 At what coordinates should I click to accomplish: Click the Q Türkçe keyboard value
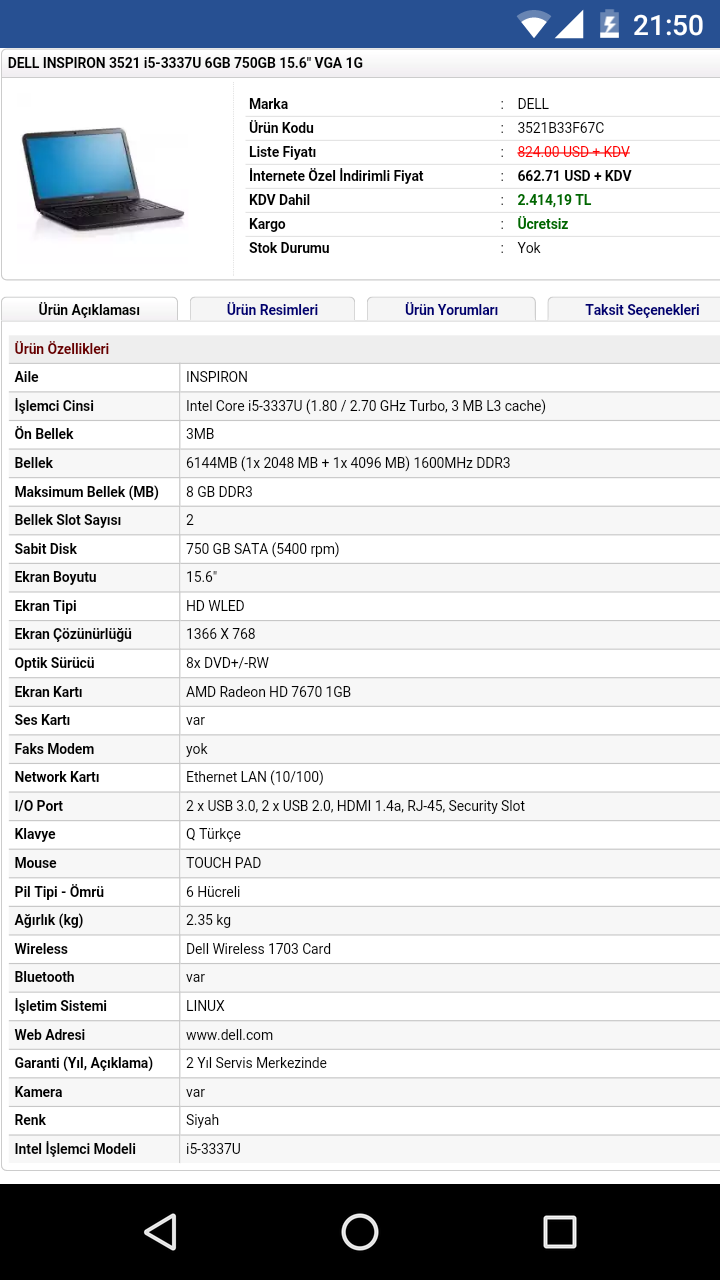(213, 834)
